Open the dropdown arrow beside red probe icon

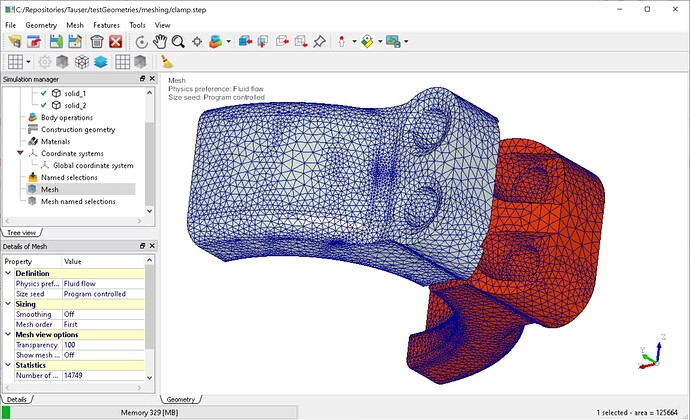click(x=354, y=42)
